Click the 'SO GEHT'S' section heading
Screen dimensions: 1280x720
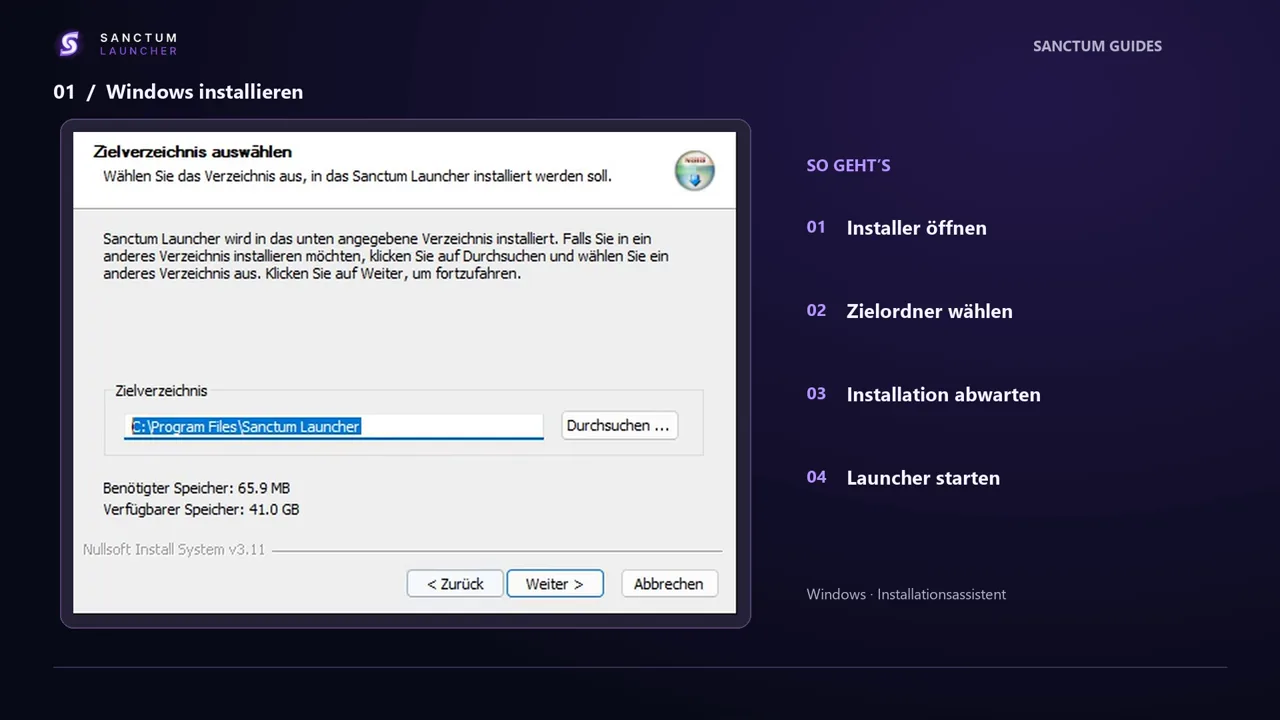point(848,166)
